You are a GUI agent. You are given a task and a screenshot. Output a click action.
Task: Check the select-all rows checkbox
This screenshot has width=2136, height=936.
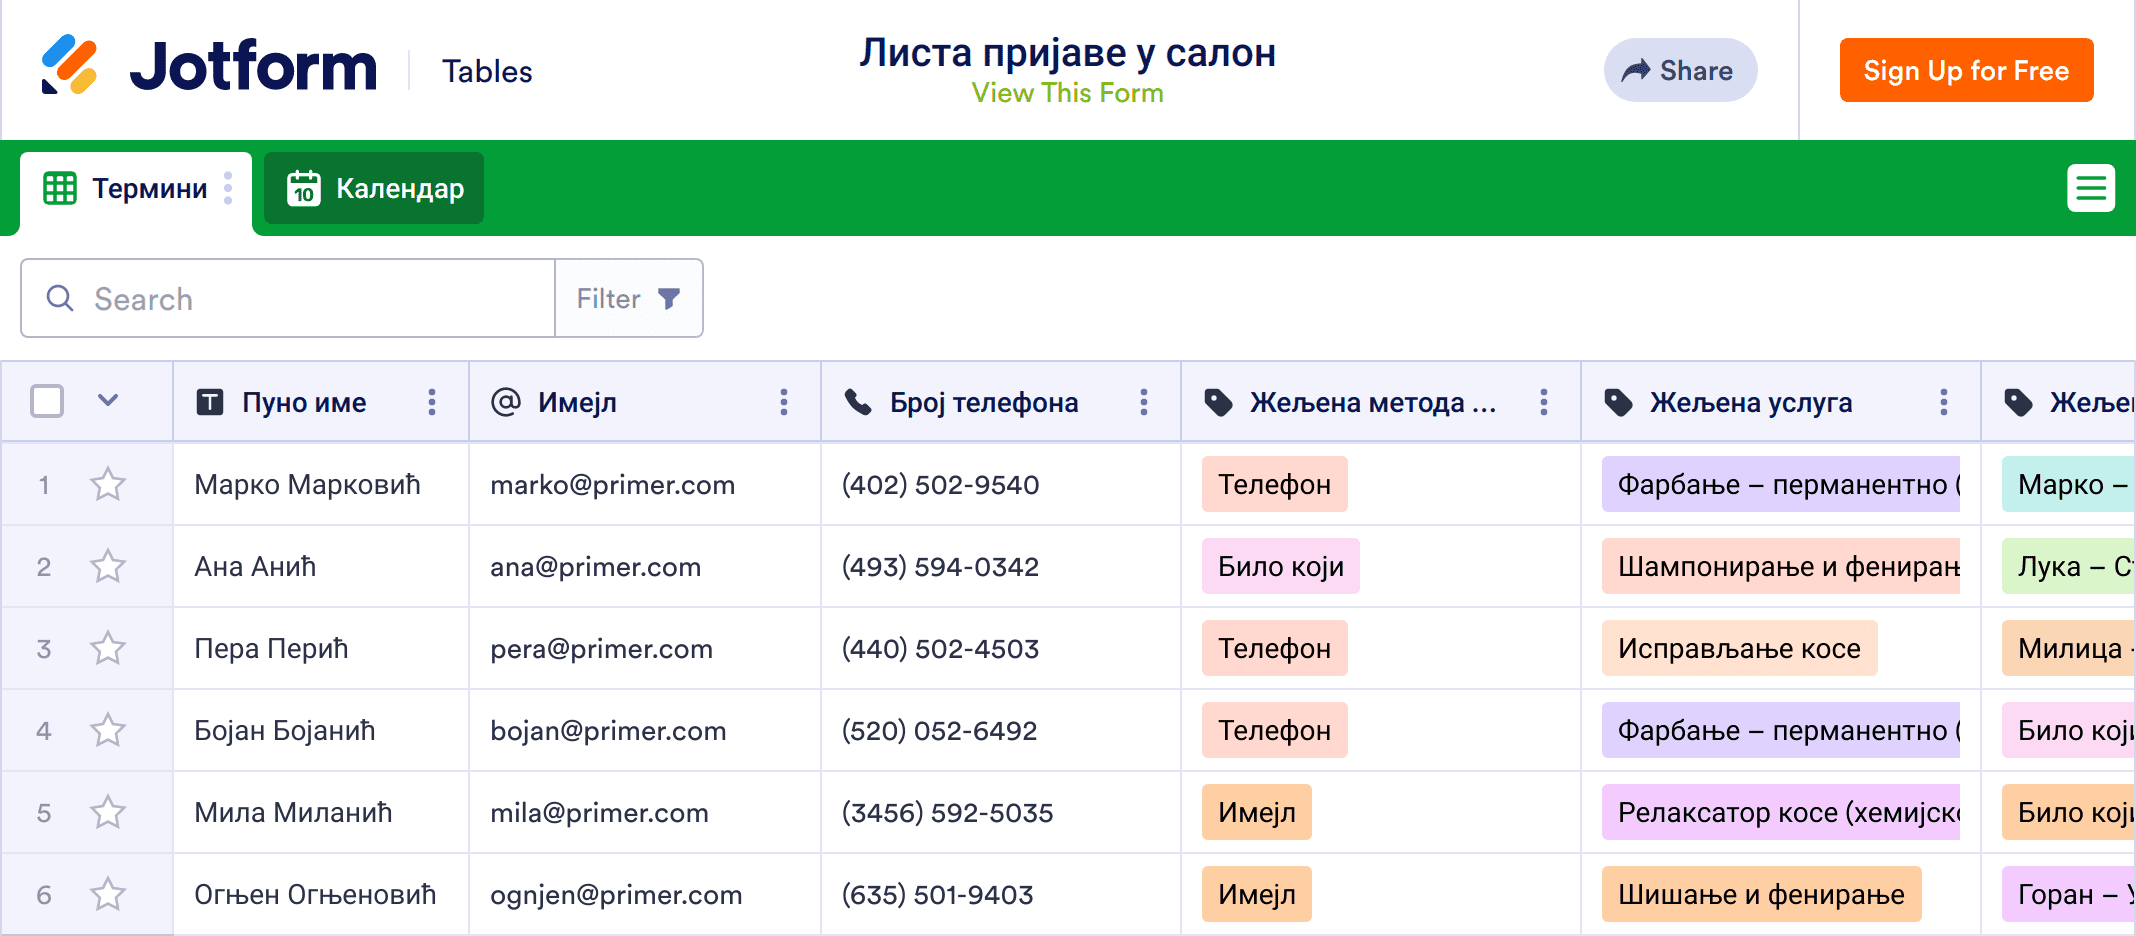click(47, 401)
